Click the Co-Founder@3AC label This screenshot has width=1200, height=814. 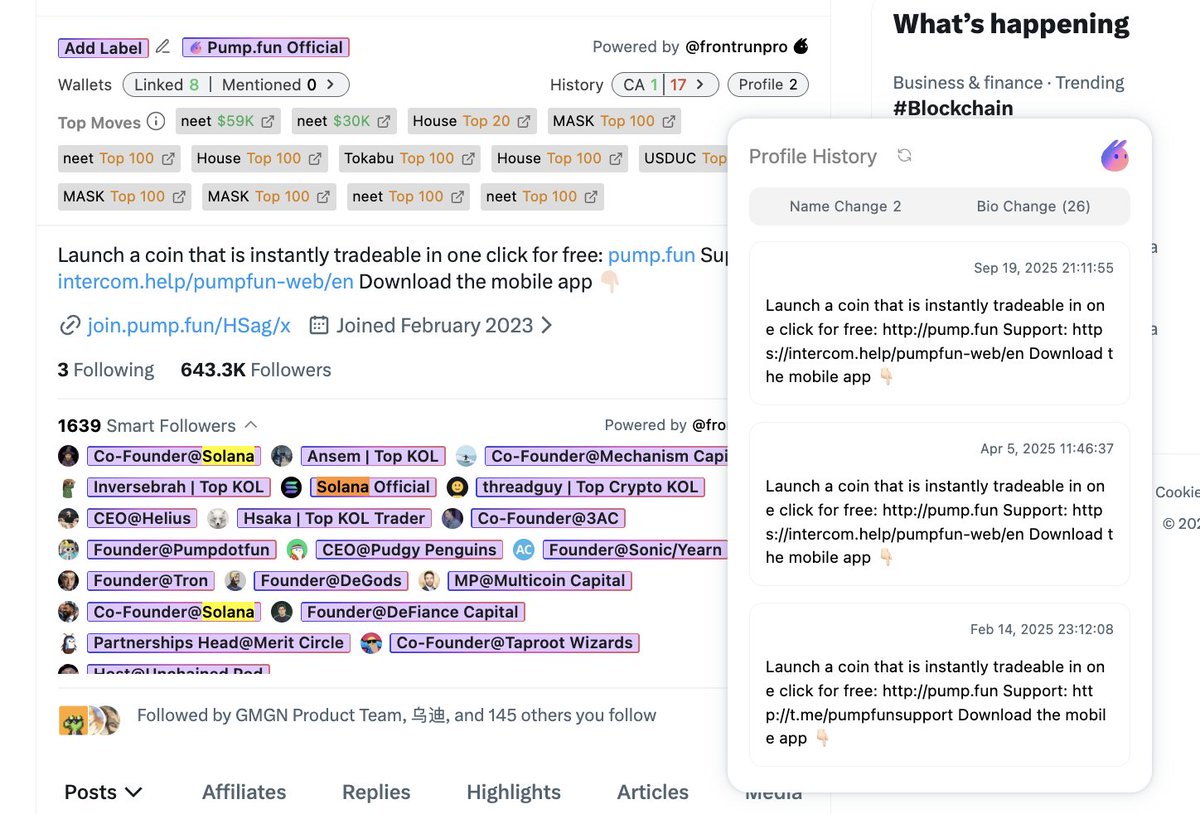coord(547,518)
